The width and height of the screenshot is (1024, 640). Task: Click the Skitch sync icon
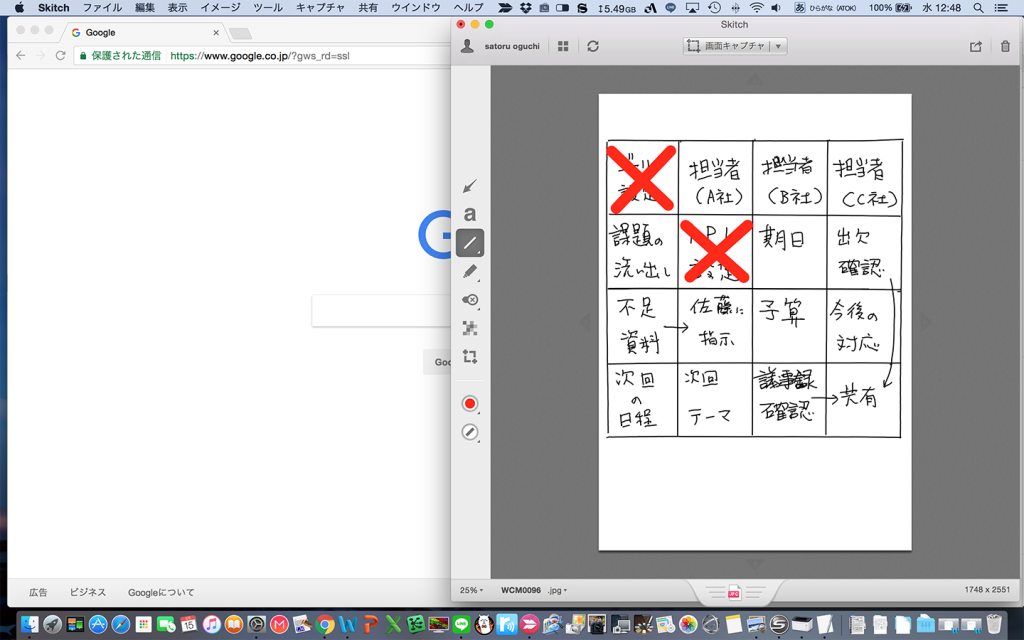593,46
